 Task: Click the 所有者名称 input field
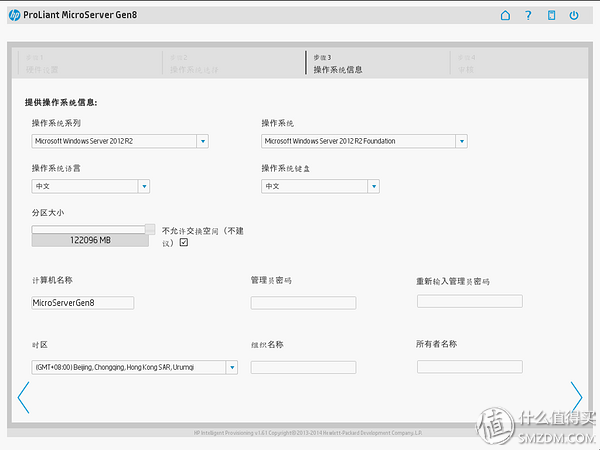pos(470,367)
